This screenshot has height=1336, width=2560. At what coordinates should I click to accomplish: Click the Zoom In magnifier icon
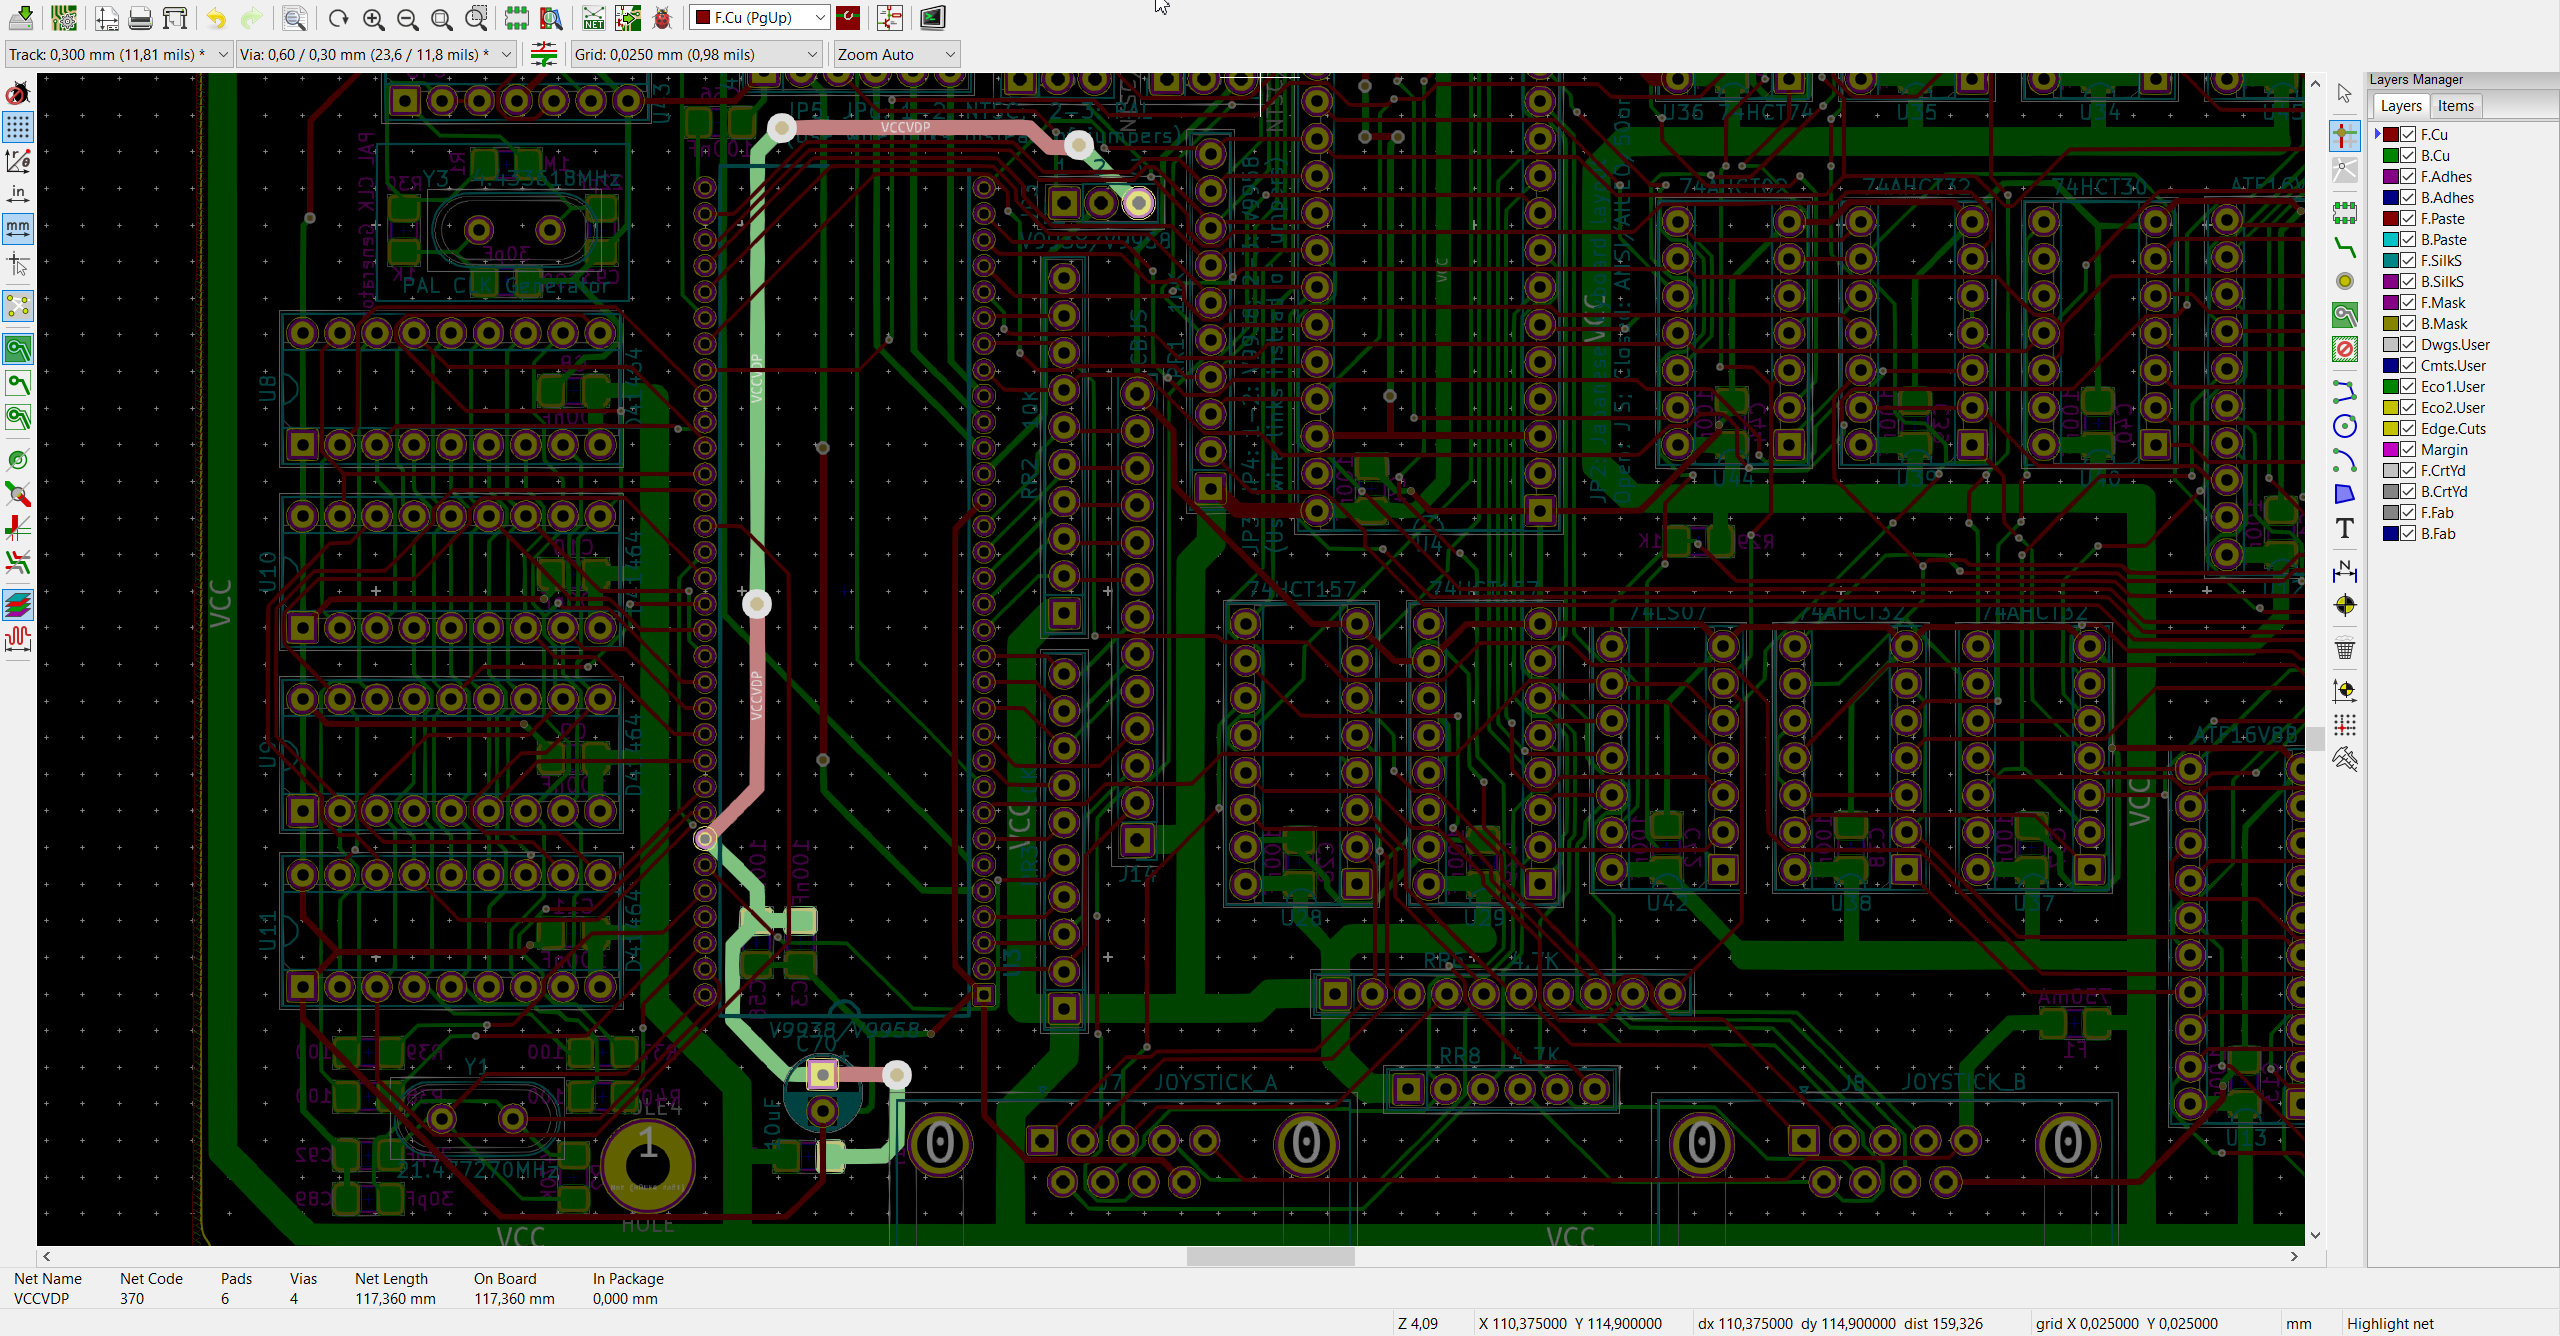coord(373,18)
